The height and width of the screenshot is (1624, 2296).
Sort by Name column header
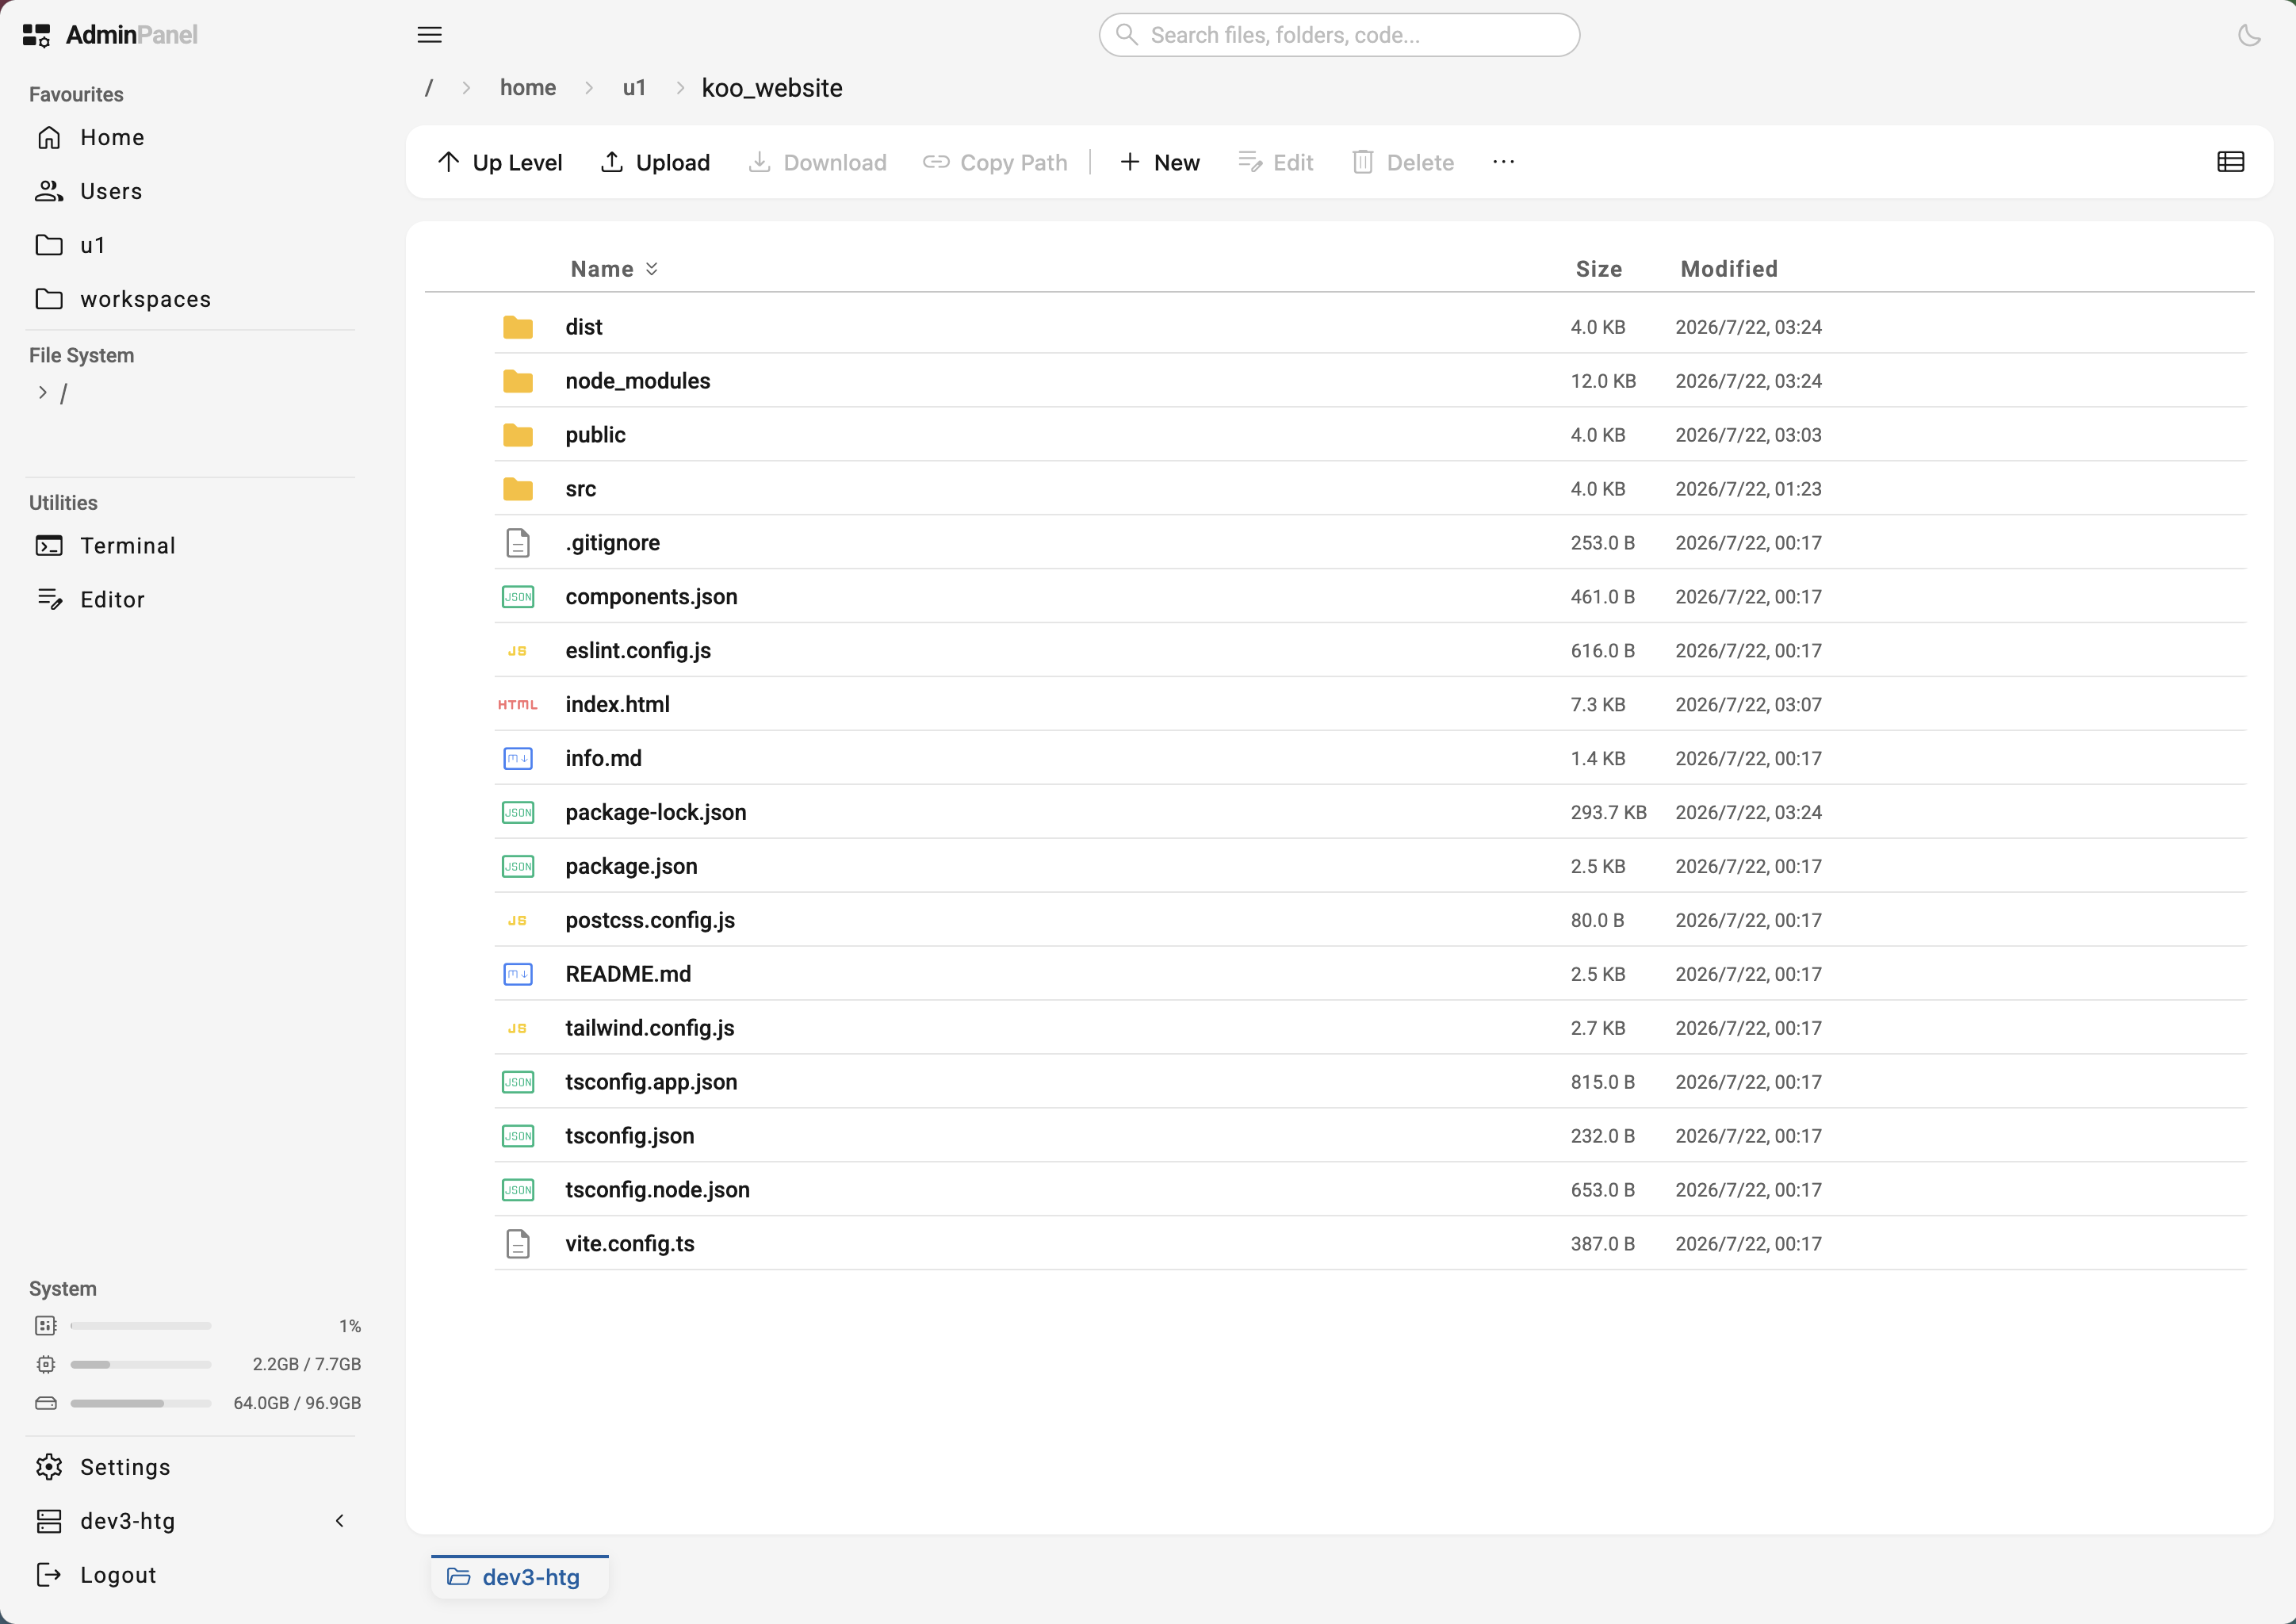[x=614, y=269]
